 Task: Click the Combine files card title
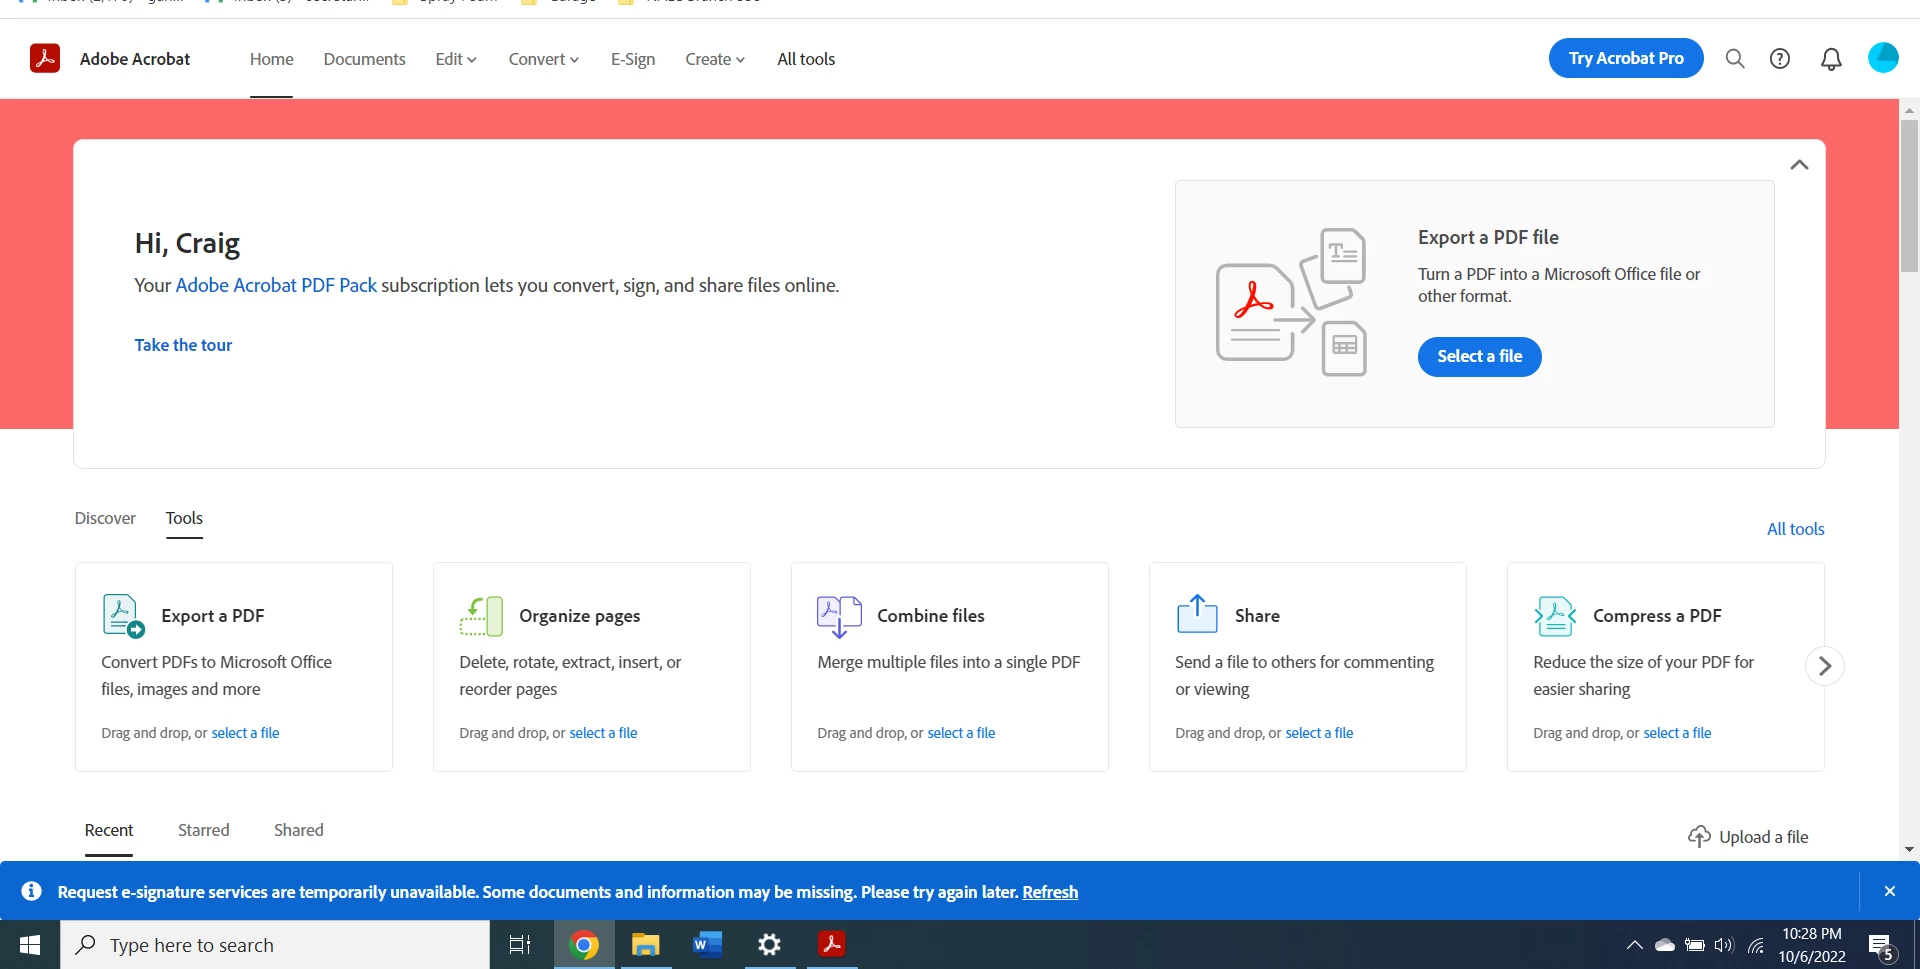pos(931,616)
